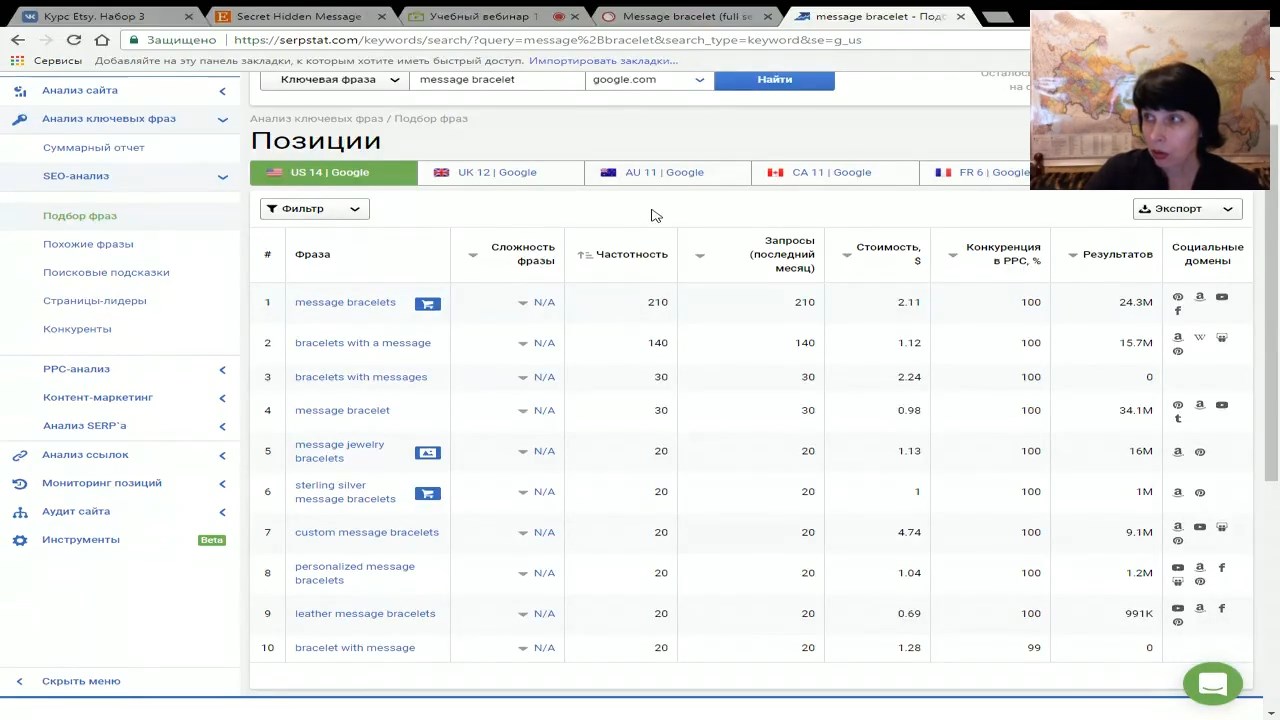1280x720 pixels.
Task: Click the chain link icon for Анализ ссылок
Action: (x=20, y=455)
